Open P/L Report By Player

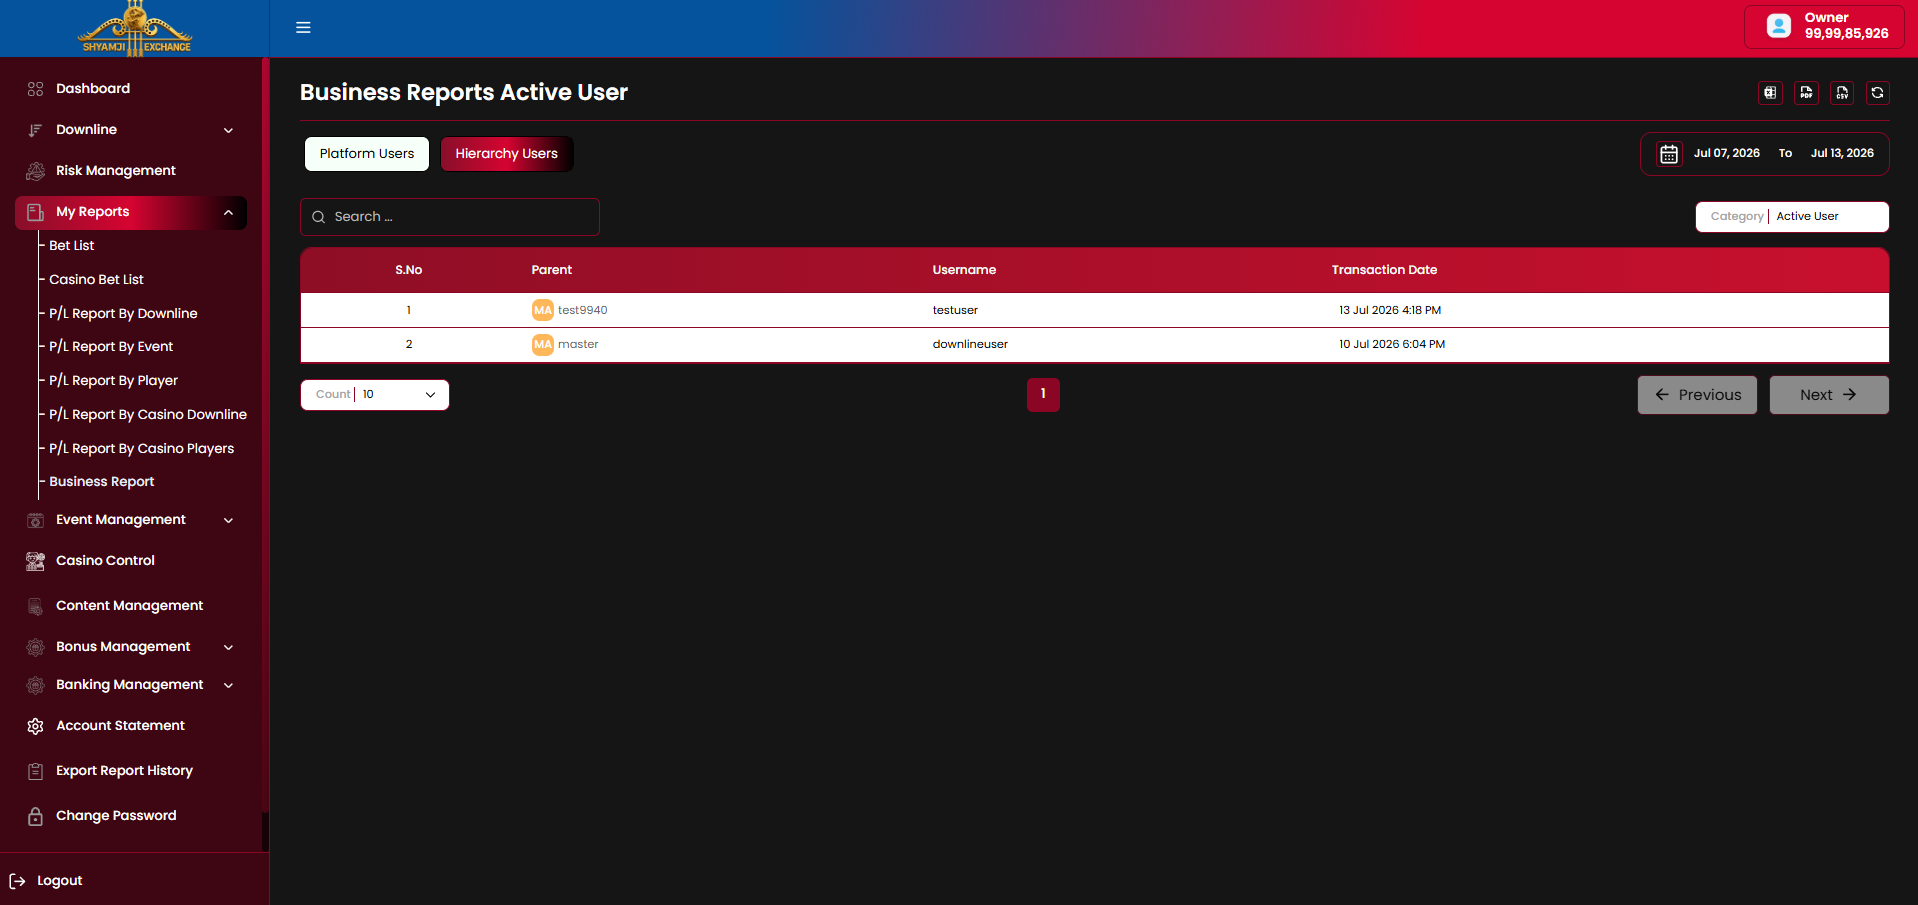[x=113, y=381]
